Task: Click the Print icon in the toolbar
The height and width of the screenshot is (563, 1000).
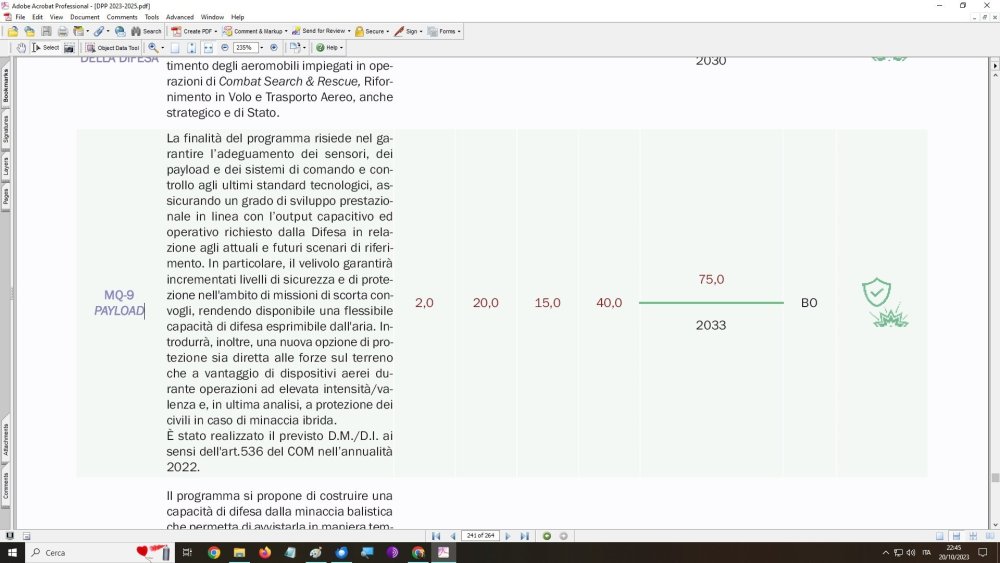Action: click(62, 31)
